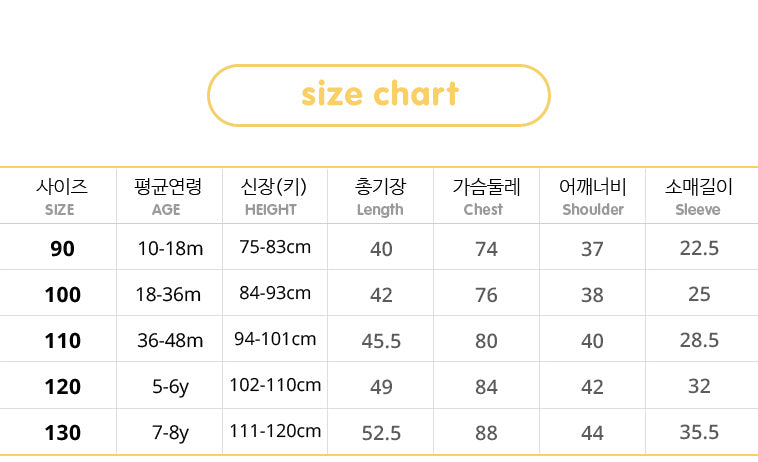
Task: Select the size 120 row label
Action: coord(62,386)
